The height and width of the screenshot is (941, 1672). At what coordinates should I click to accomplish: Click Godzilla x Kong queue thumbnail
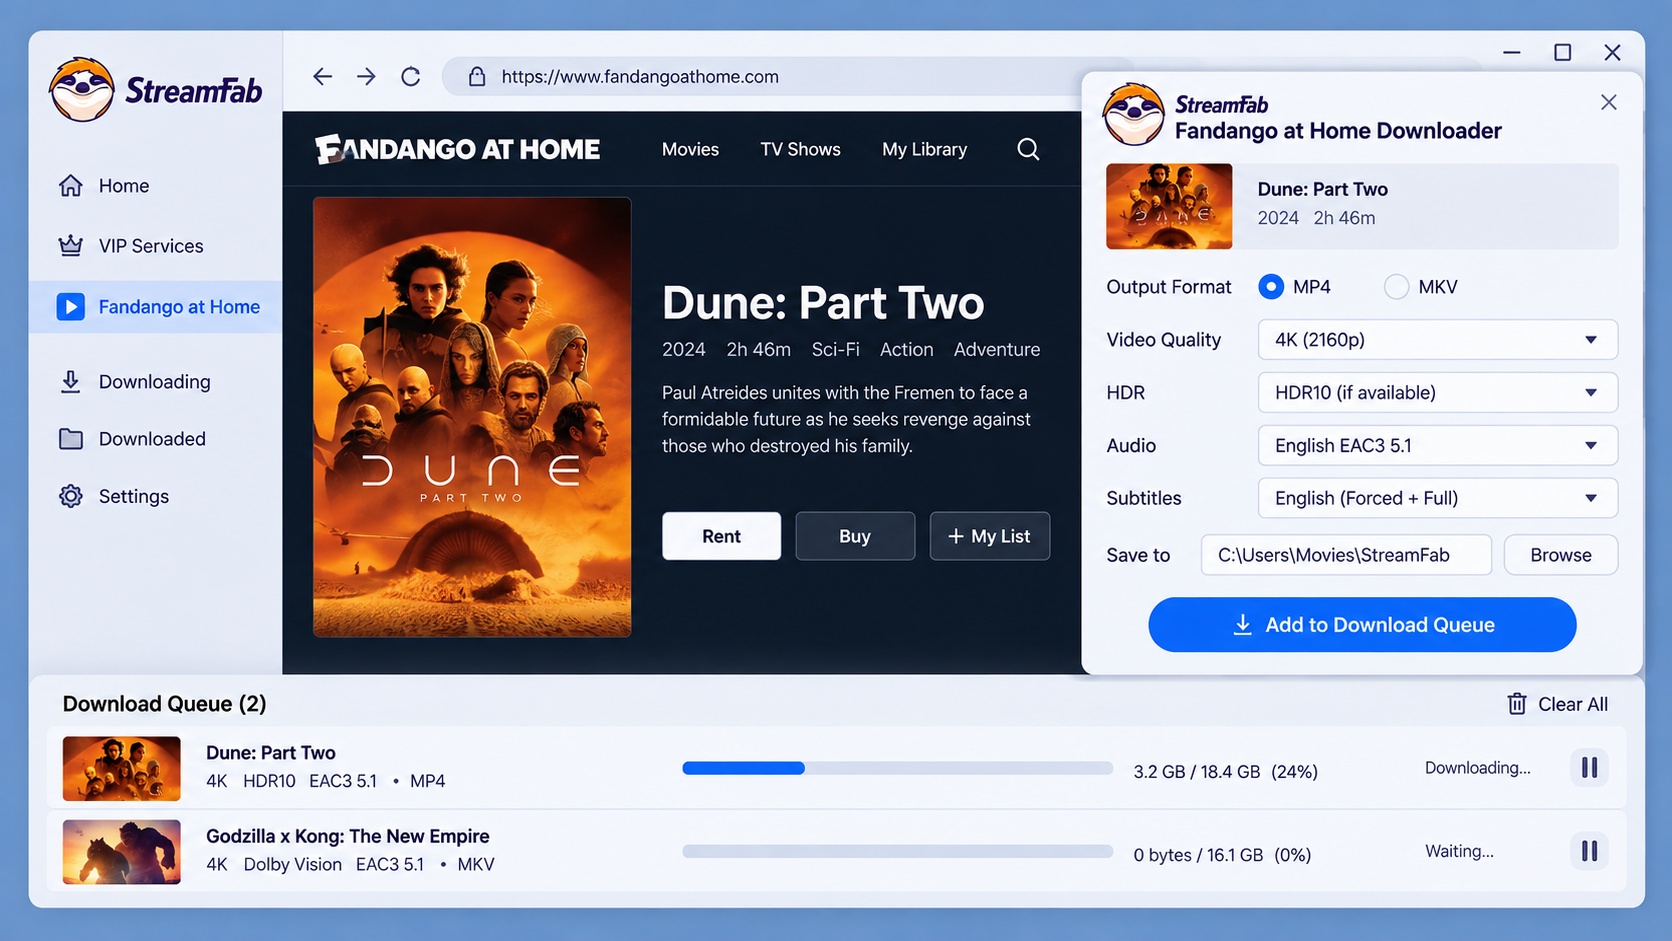pos(121,852)
